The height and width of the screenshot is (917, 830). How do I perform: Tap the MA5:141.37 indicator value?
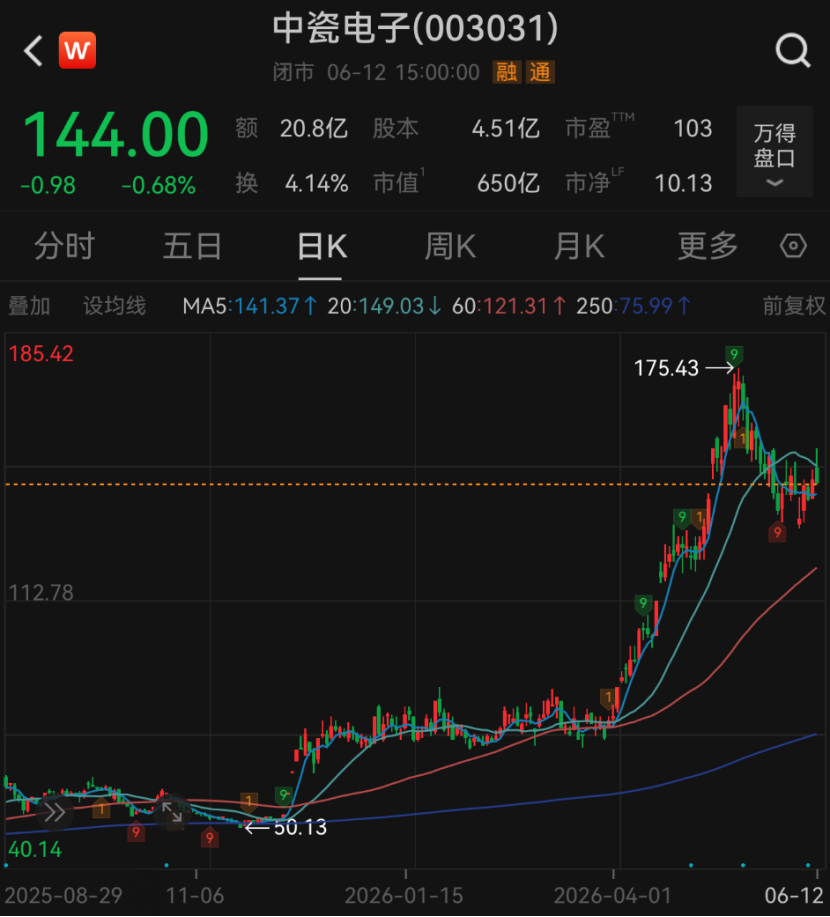click(x=250, y=306)
